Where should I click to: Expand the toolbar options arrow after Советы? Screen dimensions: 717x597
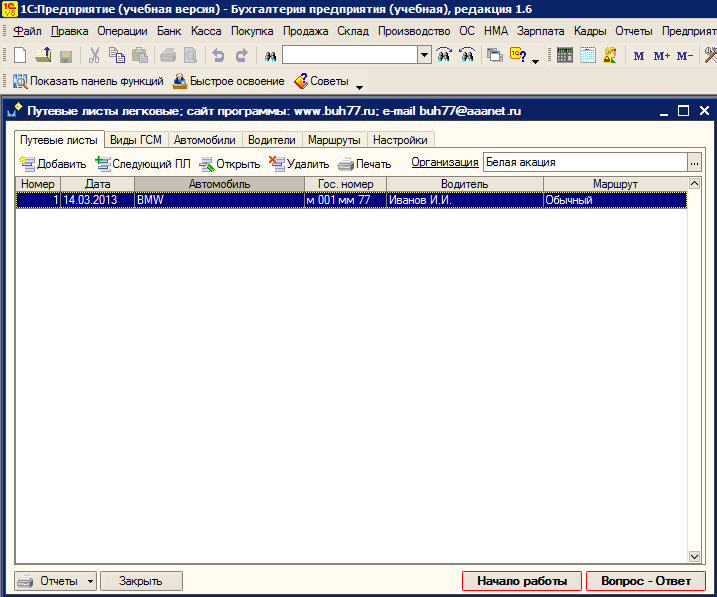[x=359, y=87]
